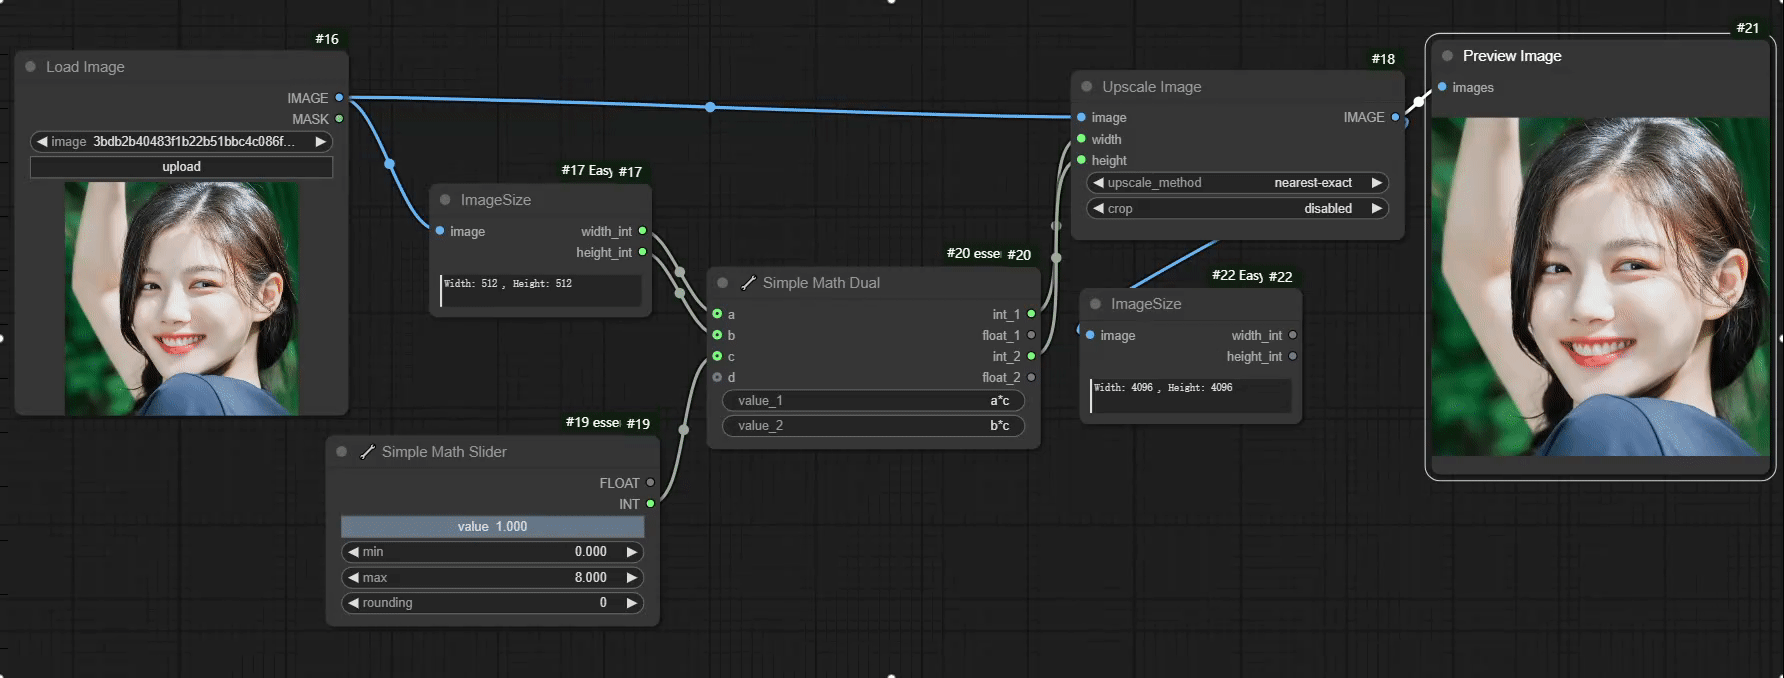The image size is (1784, 678).
Task: Click the width_int output port on node #17
Action: tap(642, 231)
